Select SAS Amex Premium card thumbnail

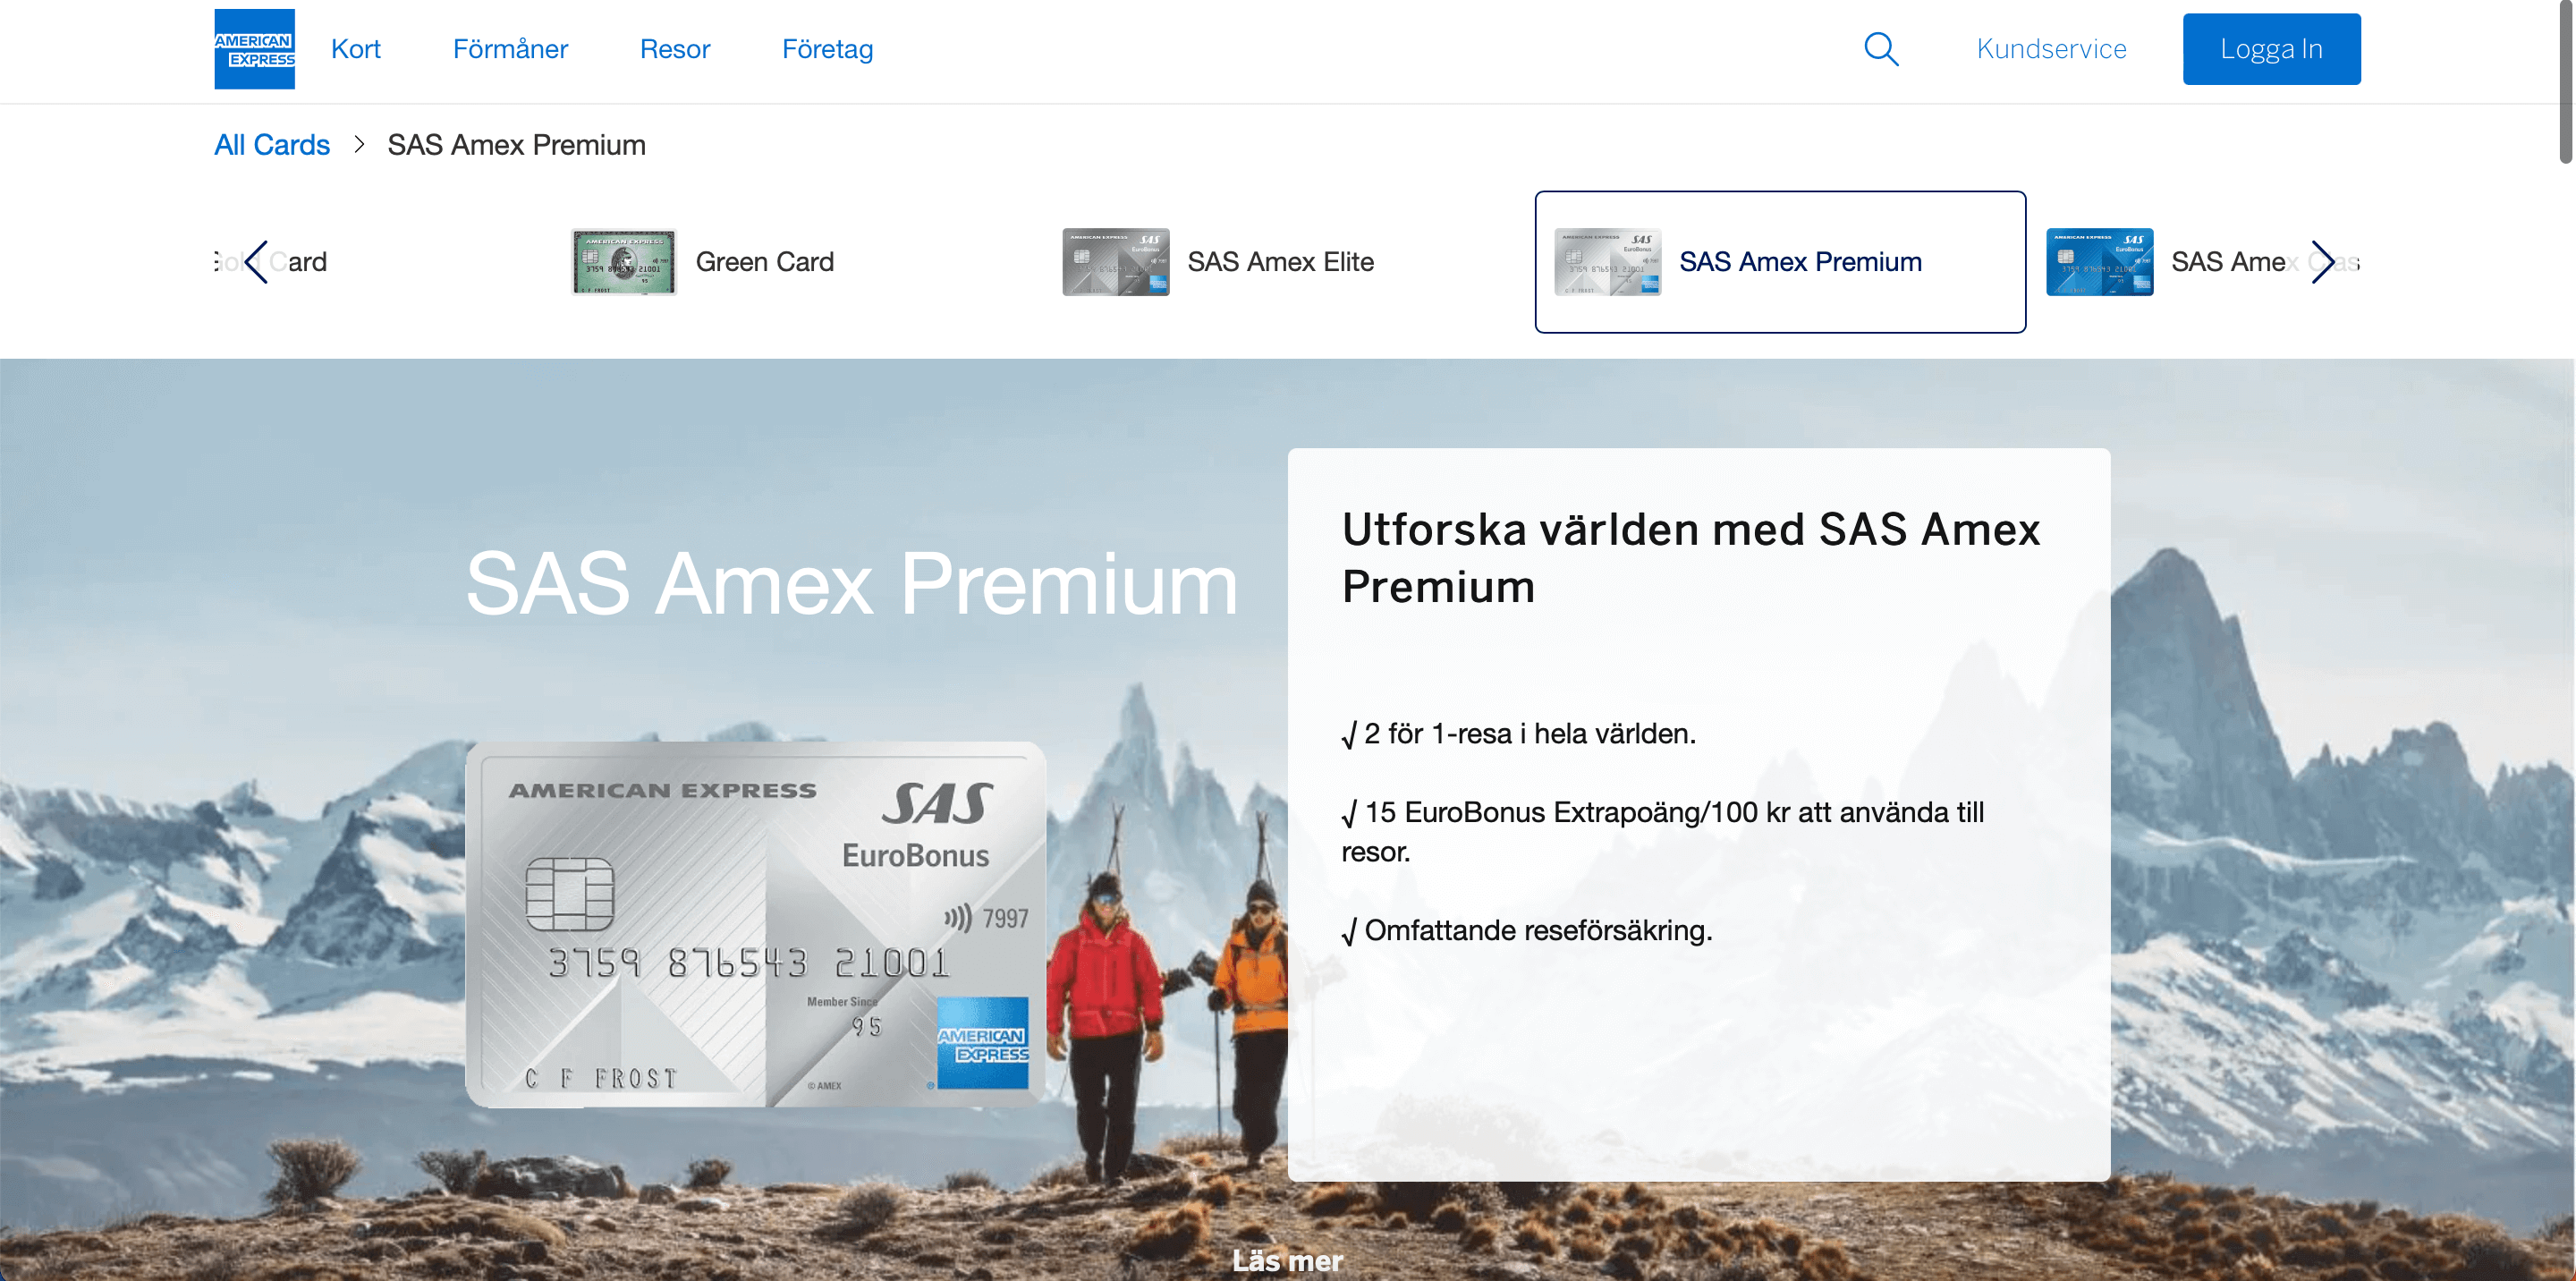pos(1607,262)
